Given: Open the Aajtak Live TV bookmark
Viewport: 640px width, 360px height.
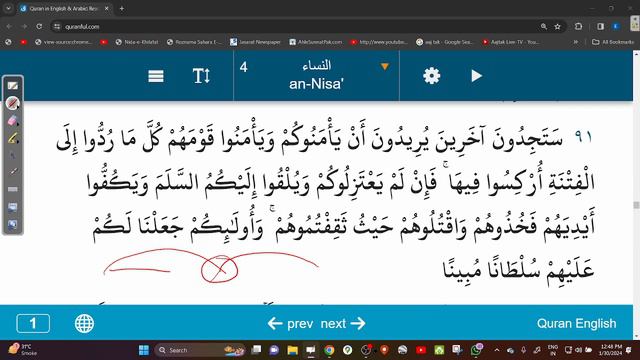Looking at the screenshot, I should (x=511, y=42).
